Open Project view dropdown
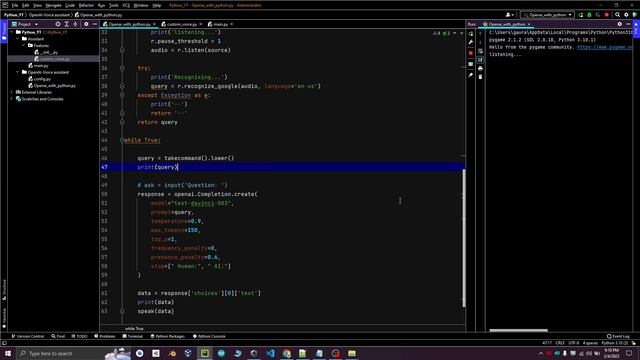 pyautogui.click(x=25, y=24)
